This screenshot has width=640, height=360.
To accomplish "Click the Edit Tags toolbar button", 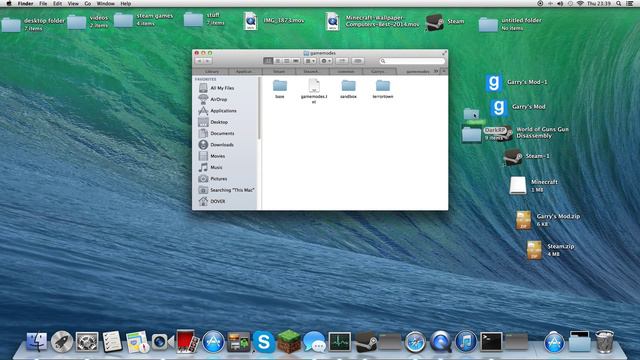I will point(358,61).
